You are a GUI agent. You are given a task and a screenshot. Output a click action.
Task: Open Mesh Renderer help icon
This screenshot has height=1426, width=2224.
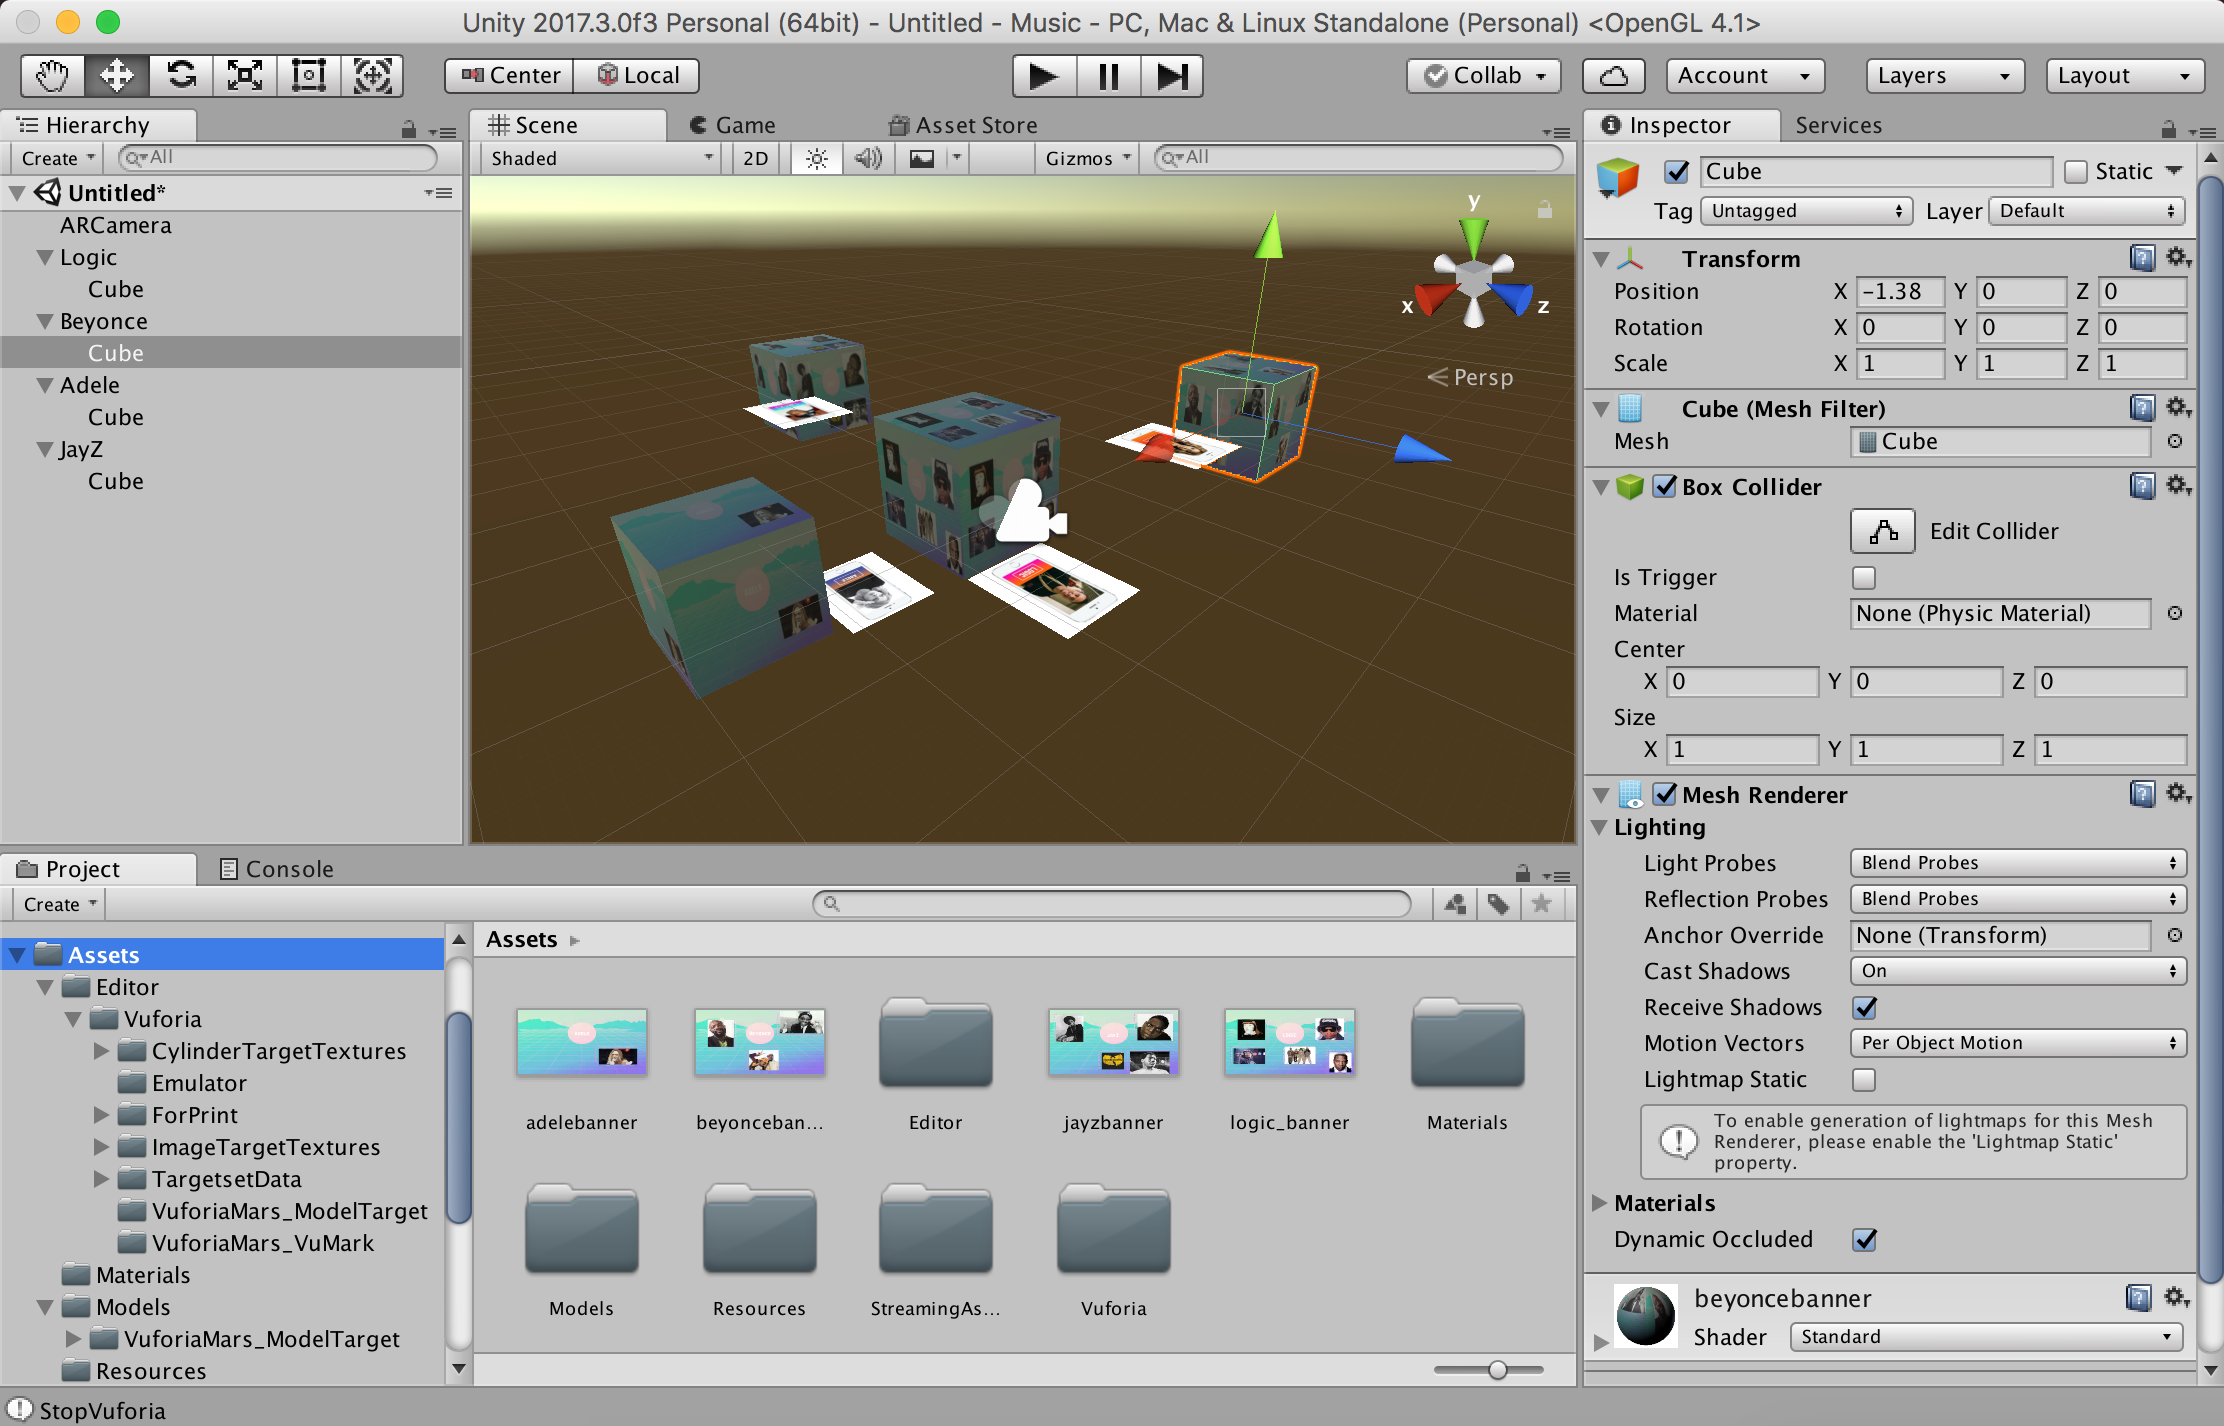(x=2142, y=794)
